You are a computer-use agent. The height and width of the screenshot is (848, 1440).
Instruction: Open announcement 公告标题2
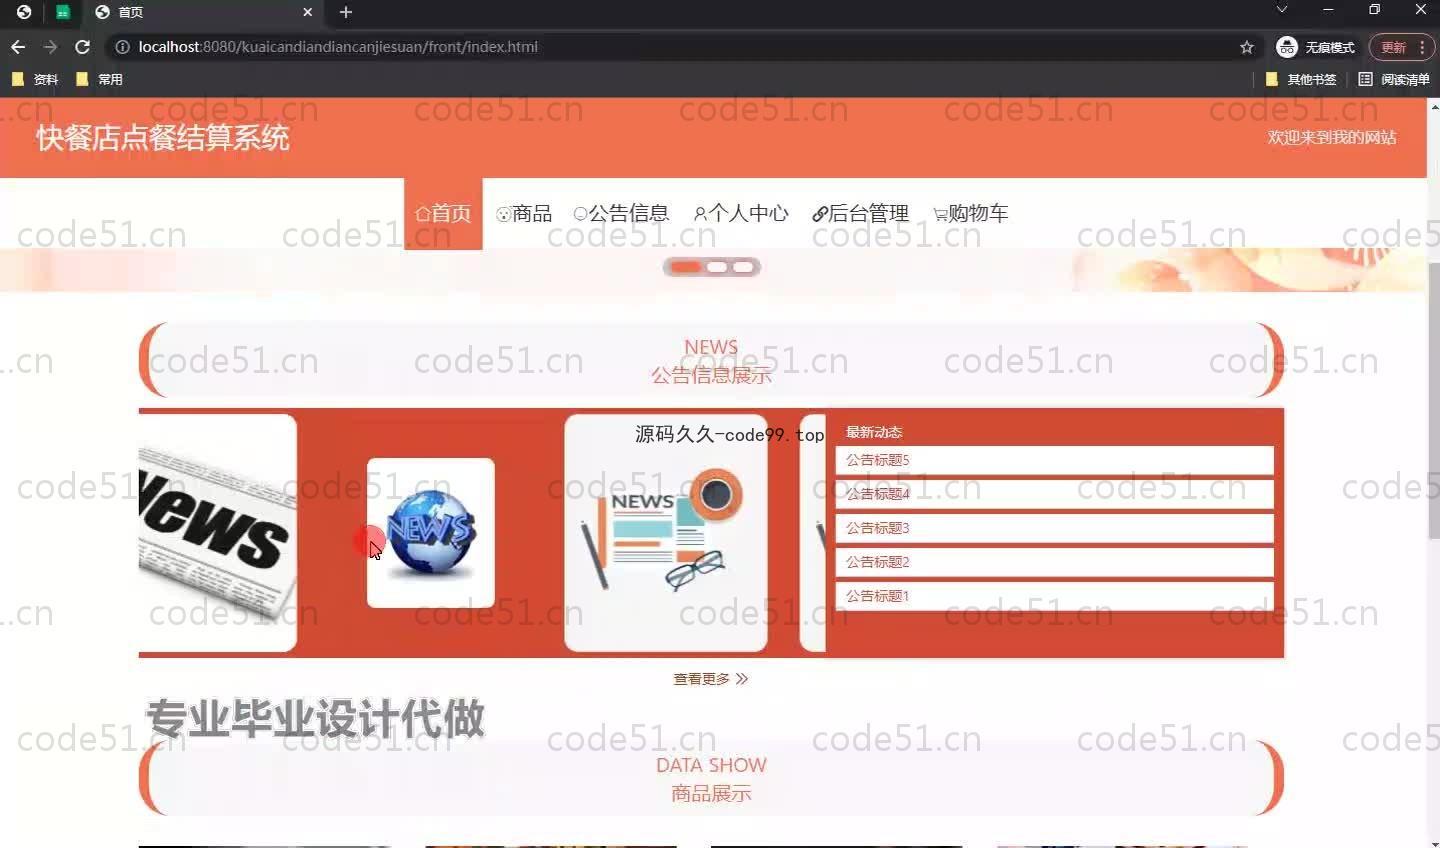coord(1054,562)
